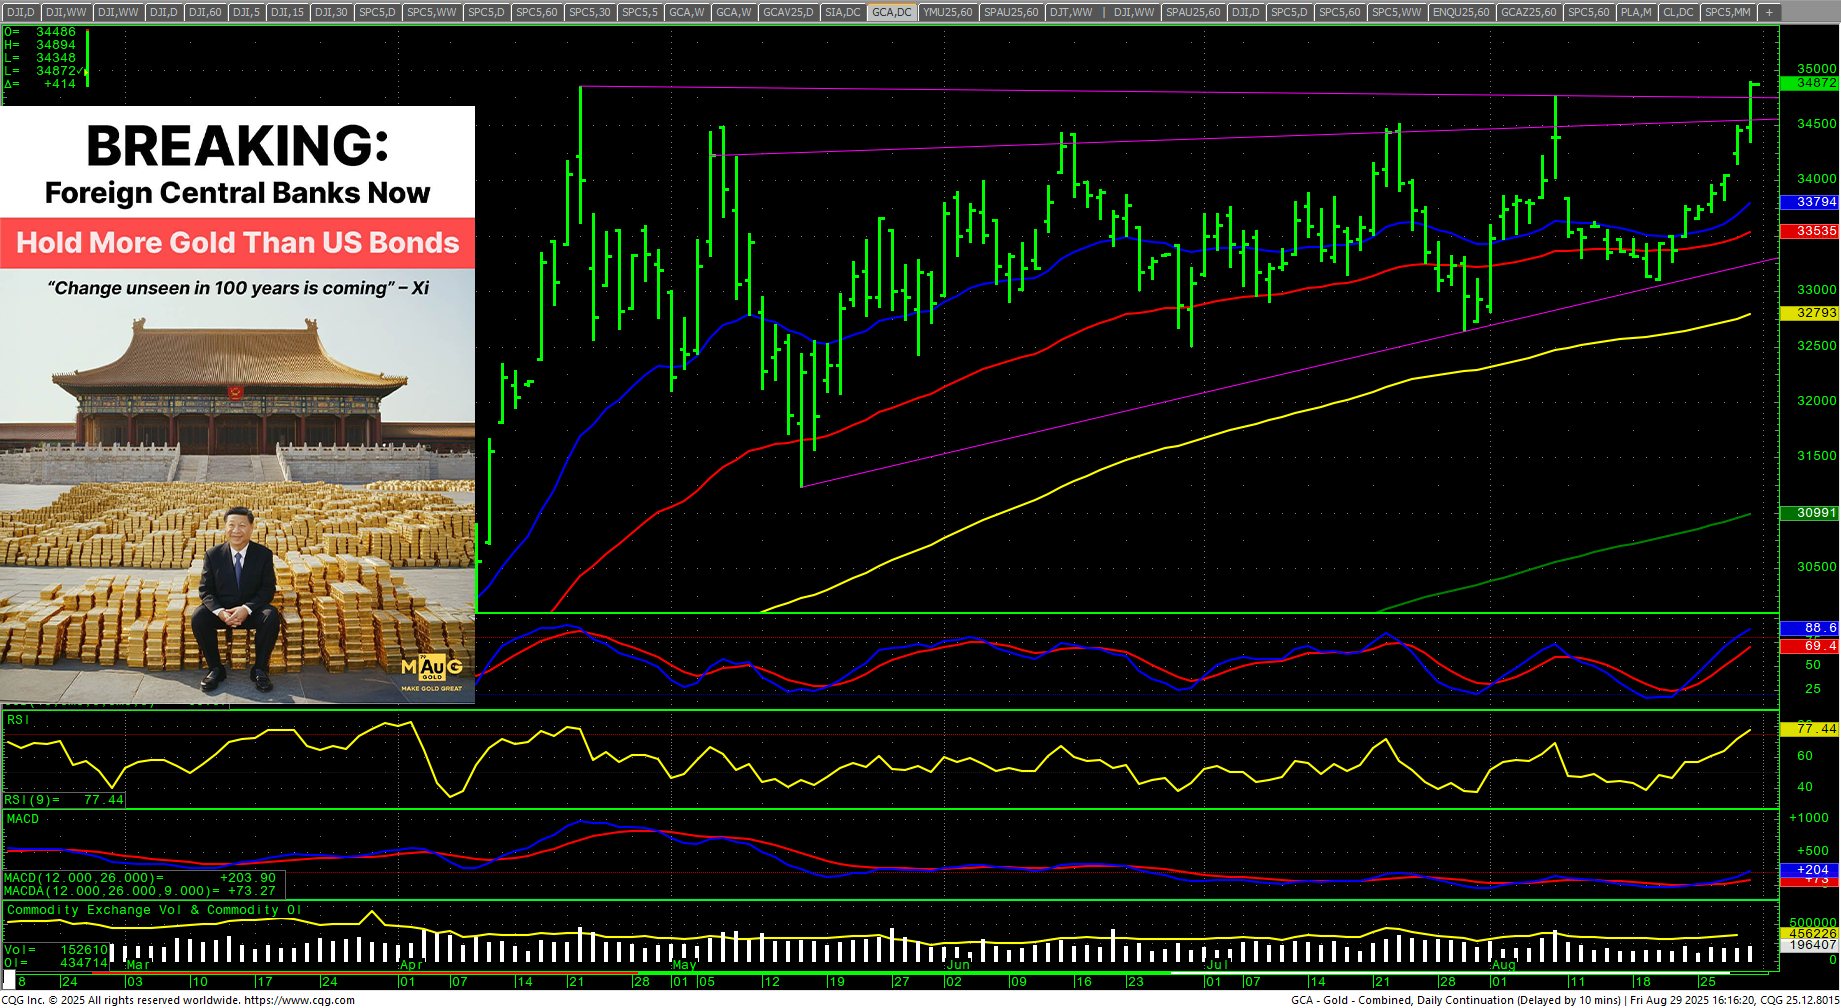This screenshot has height=1008, width=1841.
Task: Switch to the DJI,60 chart tab
Action: click(205, 12)
